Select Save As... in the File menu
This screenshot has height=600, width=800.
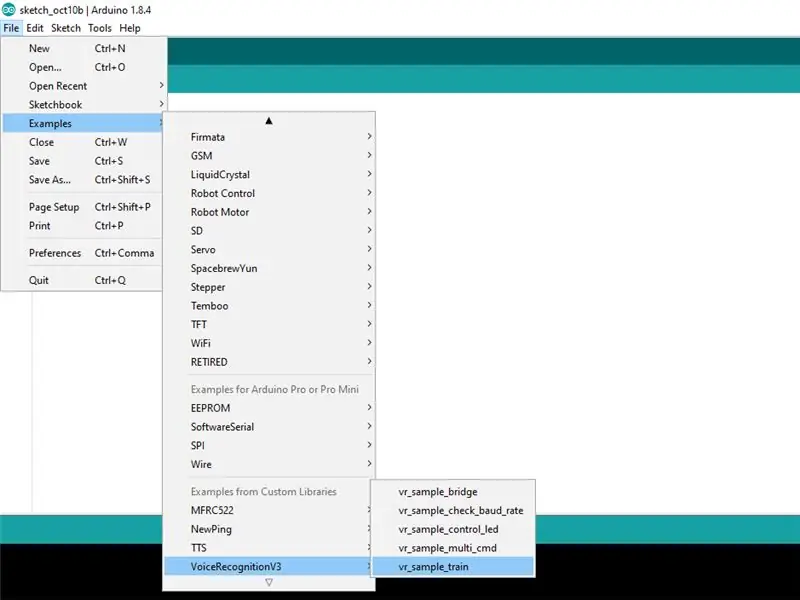click(84, 180)
